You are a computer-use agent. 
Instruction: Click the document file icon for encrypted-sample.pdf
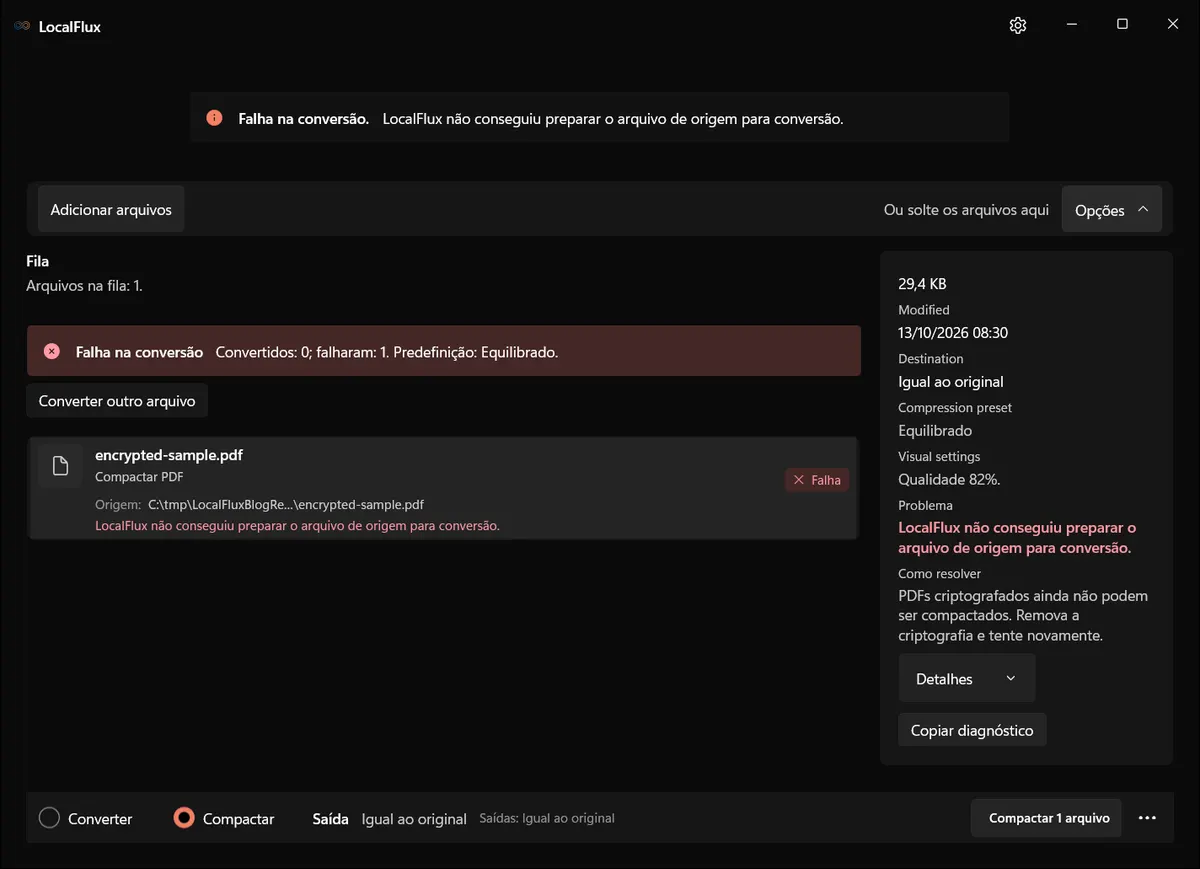(60, 466)
